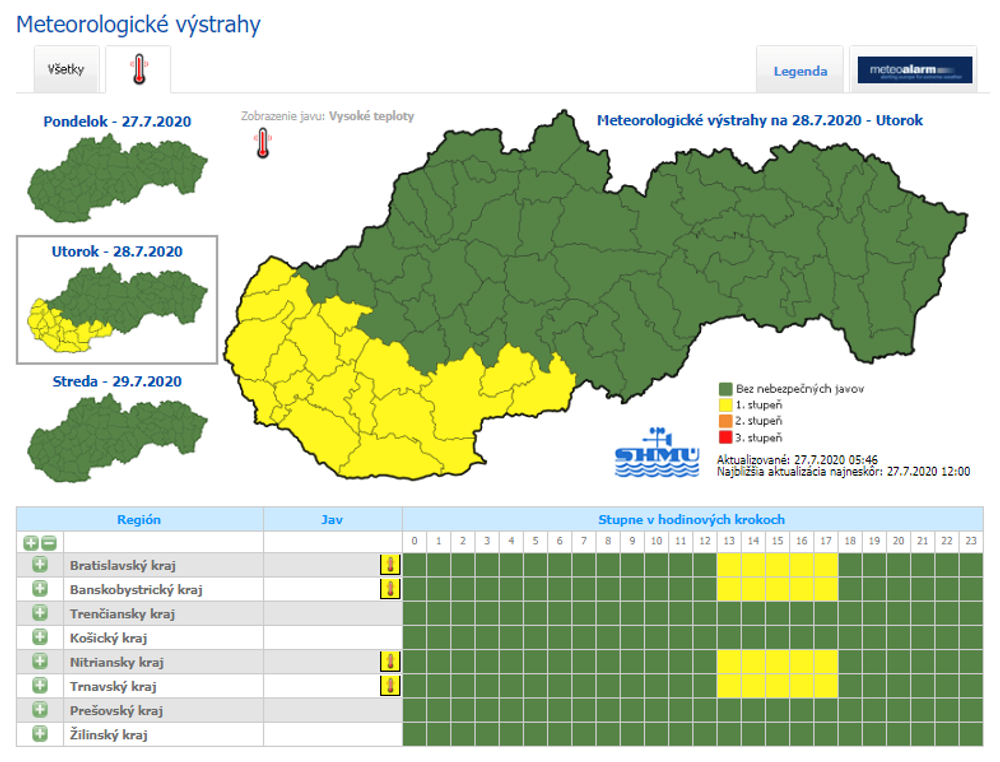This screenshot has width=1000, height=762.
Task: Click the thermometer icon tab
Action: point(138,70)
